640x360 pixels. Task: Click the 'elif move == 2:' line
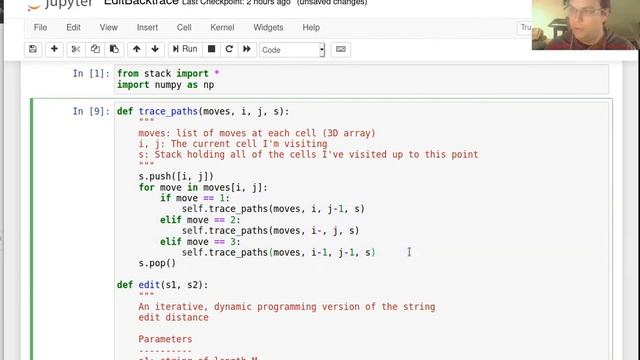(200, 220)
